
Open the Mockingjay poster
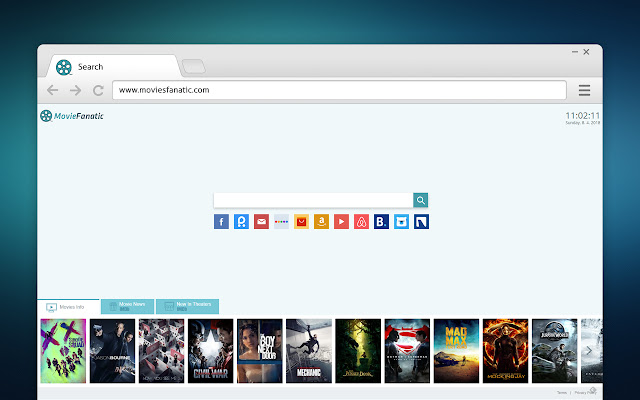pyautogui.click(x=505, y=351)
